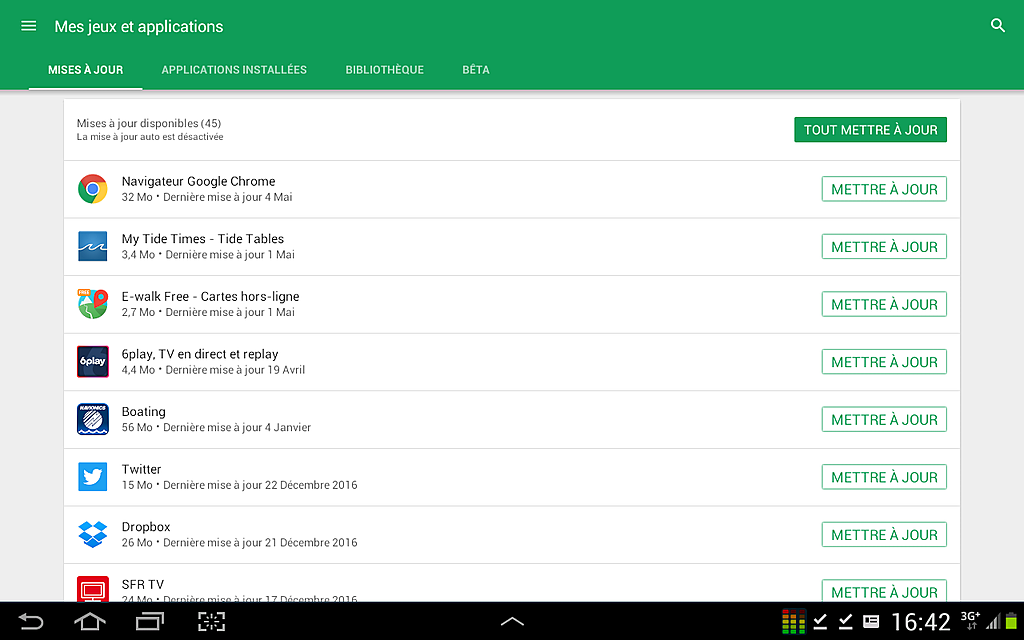Select 'Boating' title text
Screen dimensions: 1024x640
[144, 411]
